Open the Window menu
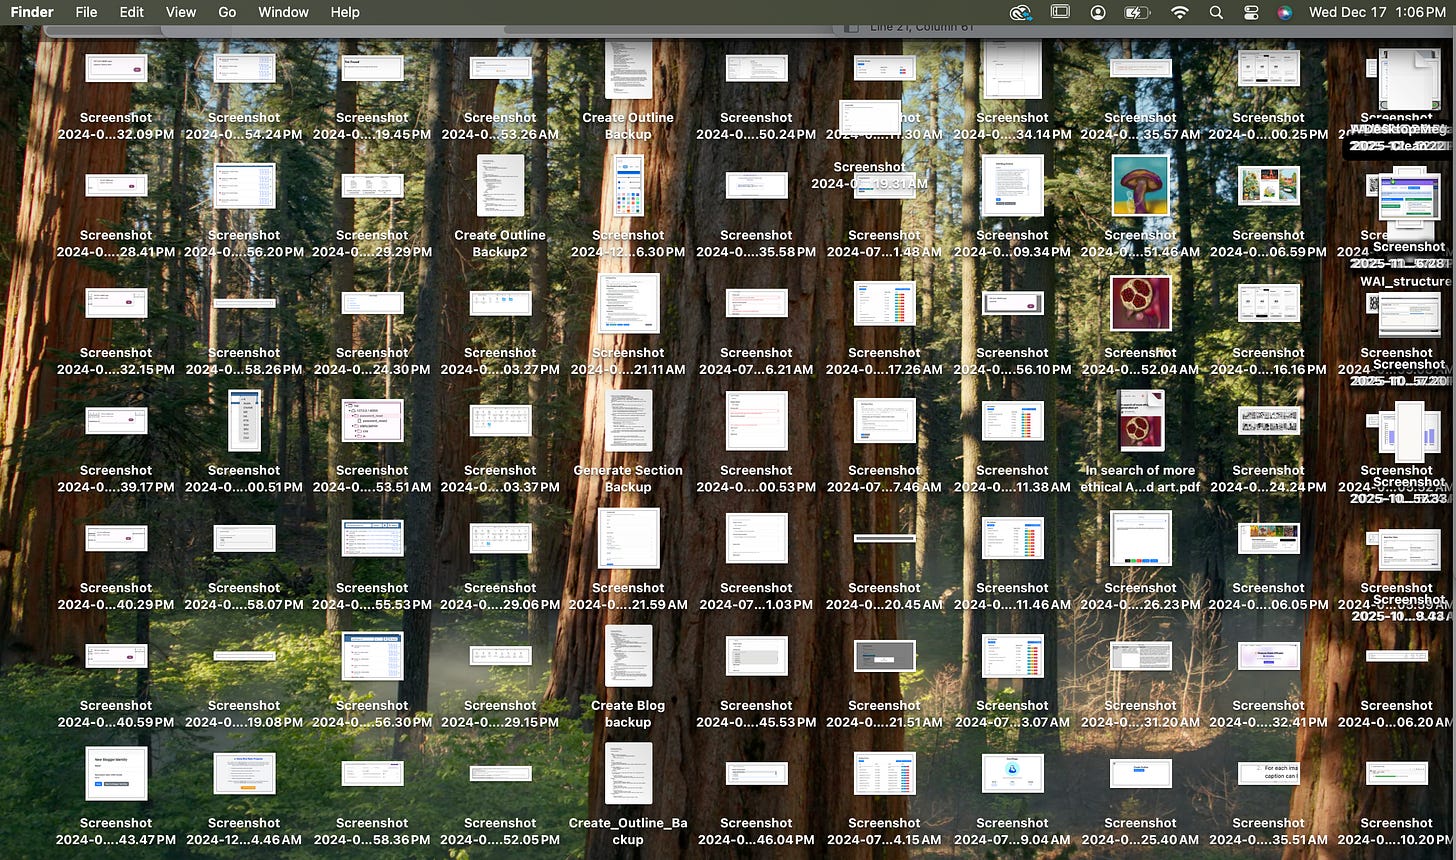 click(x=283, y=12)
